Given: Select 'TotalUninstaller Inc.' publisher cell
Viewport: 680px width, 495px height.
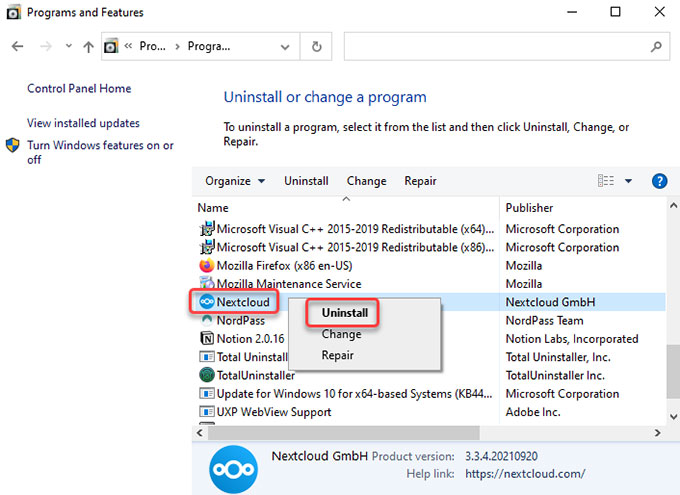Looking at the screenshot, I should pos(555,375).
